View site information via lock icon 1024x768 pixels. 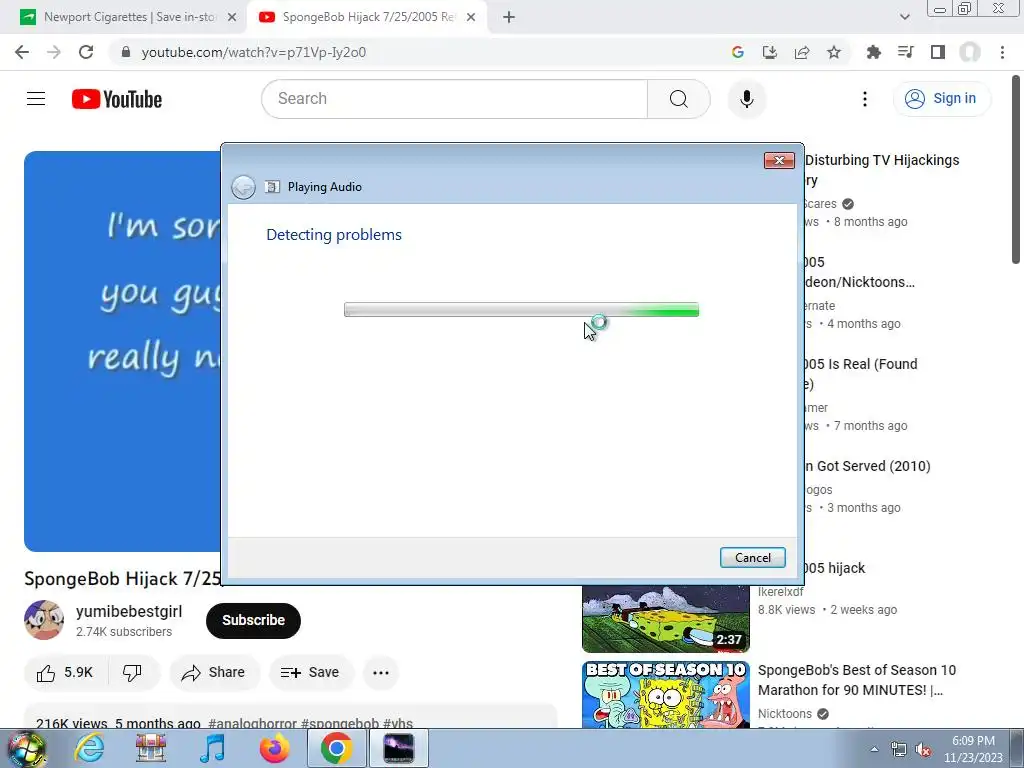coord(126,52)
